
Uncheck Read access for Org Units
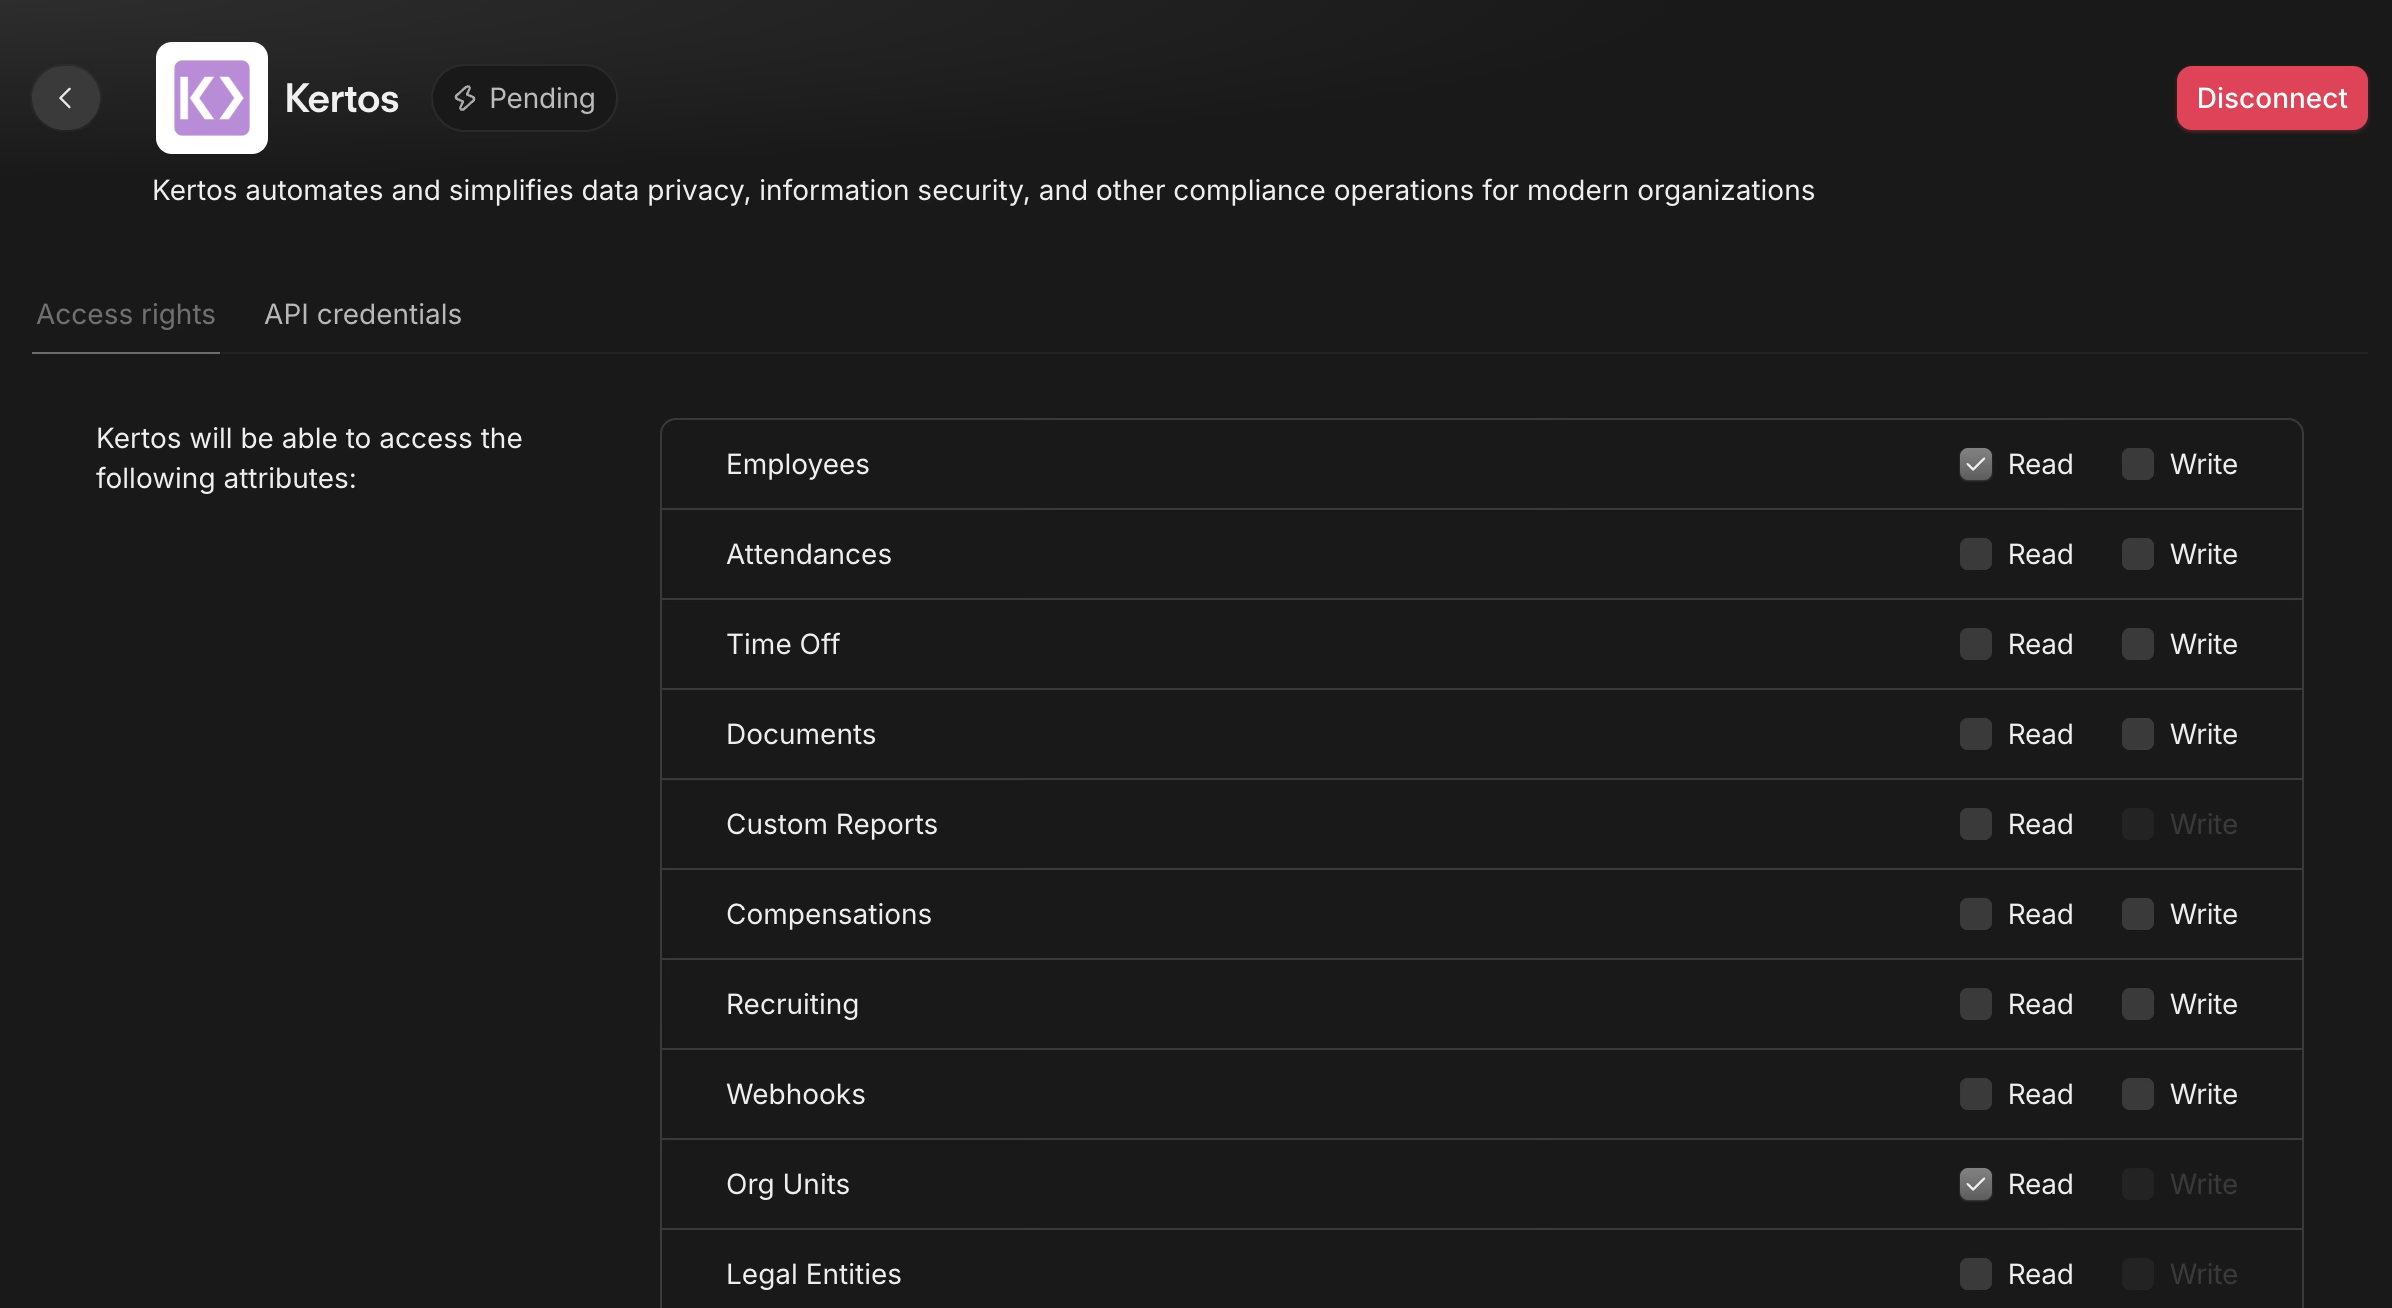[x=1976, y=1184]
